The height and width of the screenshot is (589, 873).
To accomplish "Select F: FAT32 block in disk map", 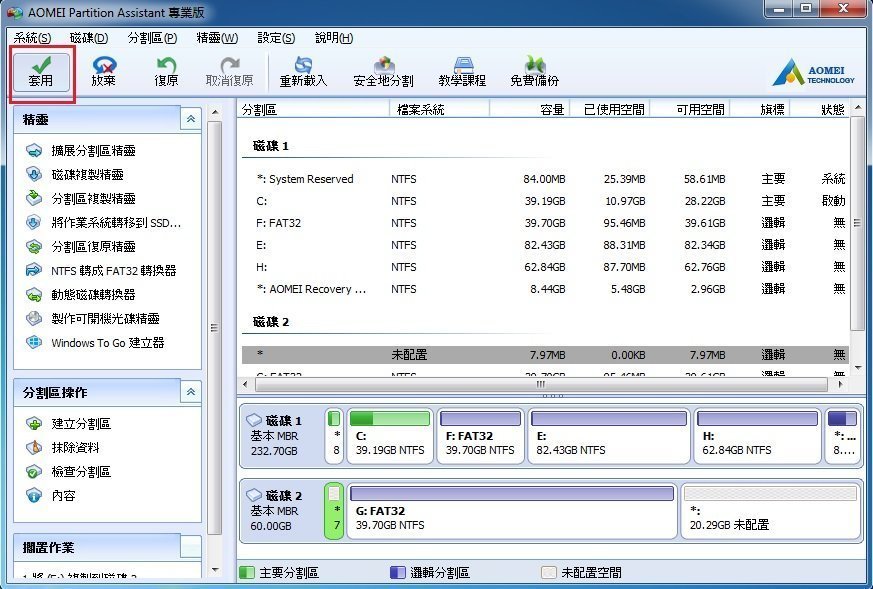I will click(480, 436).
